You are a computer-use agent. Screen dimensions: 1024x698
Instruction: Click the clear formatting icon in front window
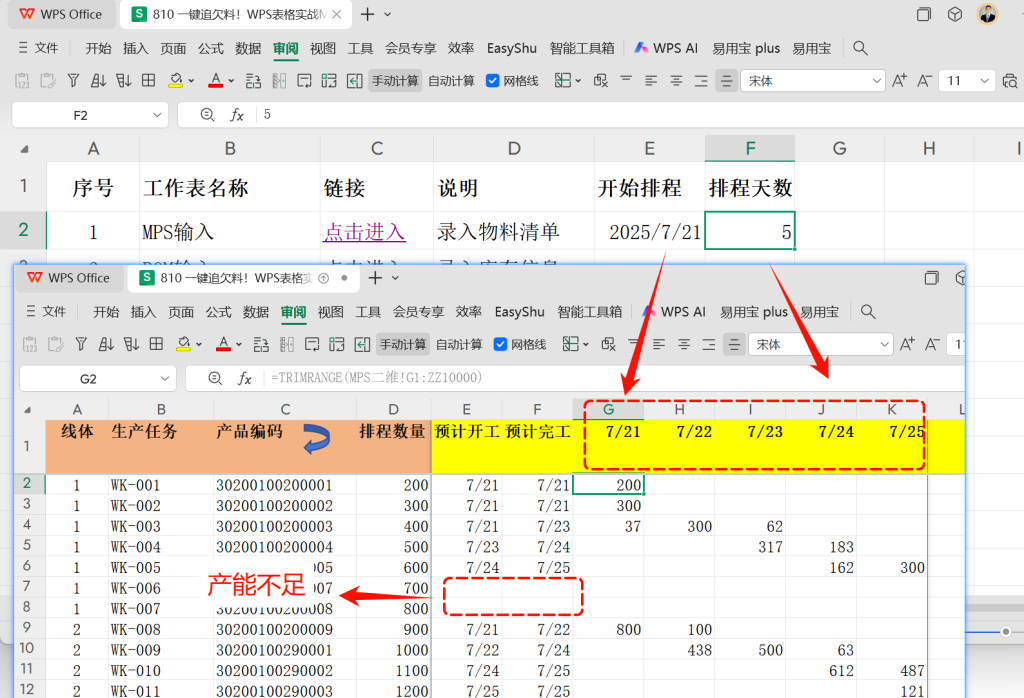click(609, 344)
